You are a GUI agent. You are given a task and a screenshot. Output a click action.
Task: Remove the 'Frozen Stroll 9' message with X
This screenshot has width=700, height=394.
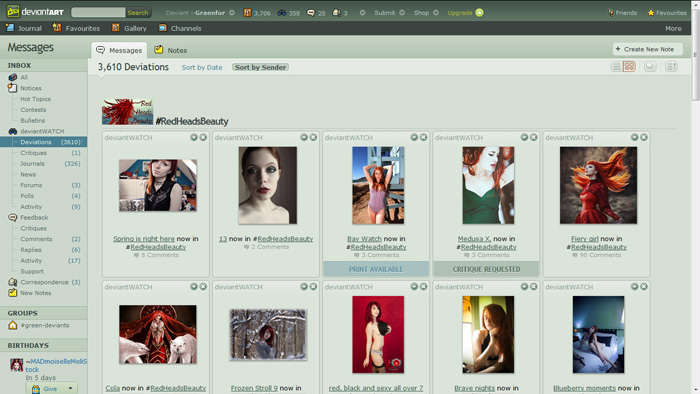pyautogui.click(x=313, y=286)
